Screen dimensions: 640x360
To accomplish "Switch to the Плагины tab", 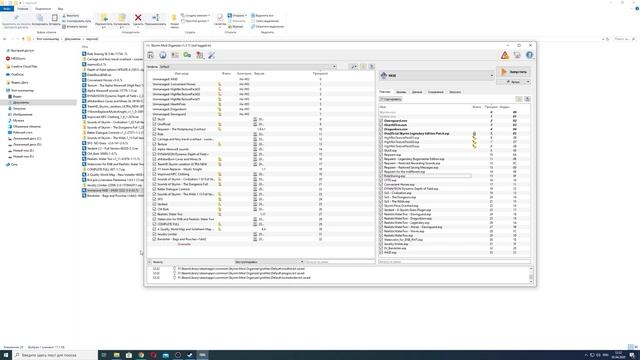I will pyautogui.click(x=384, y=92).
